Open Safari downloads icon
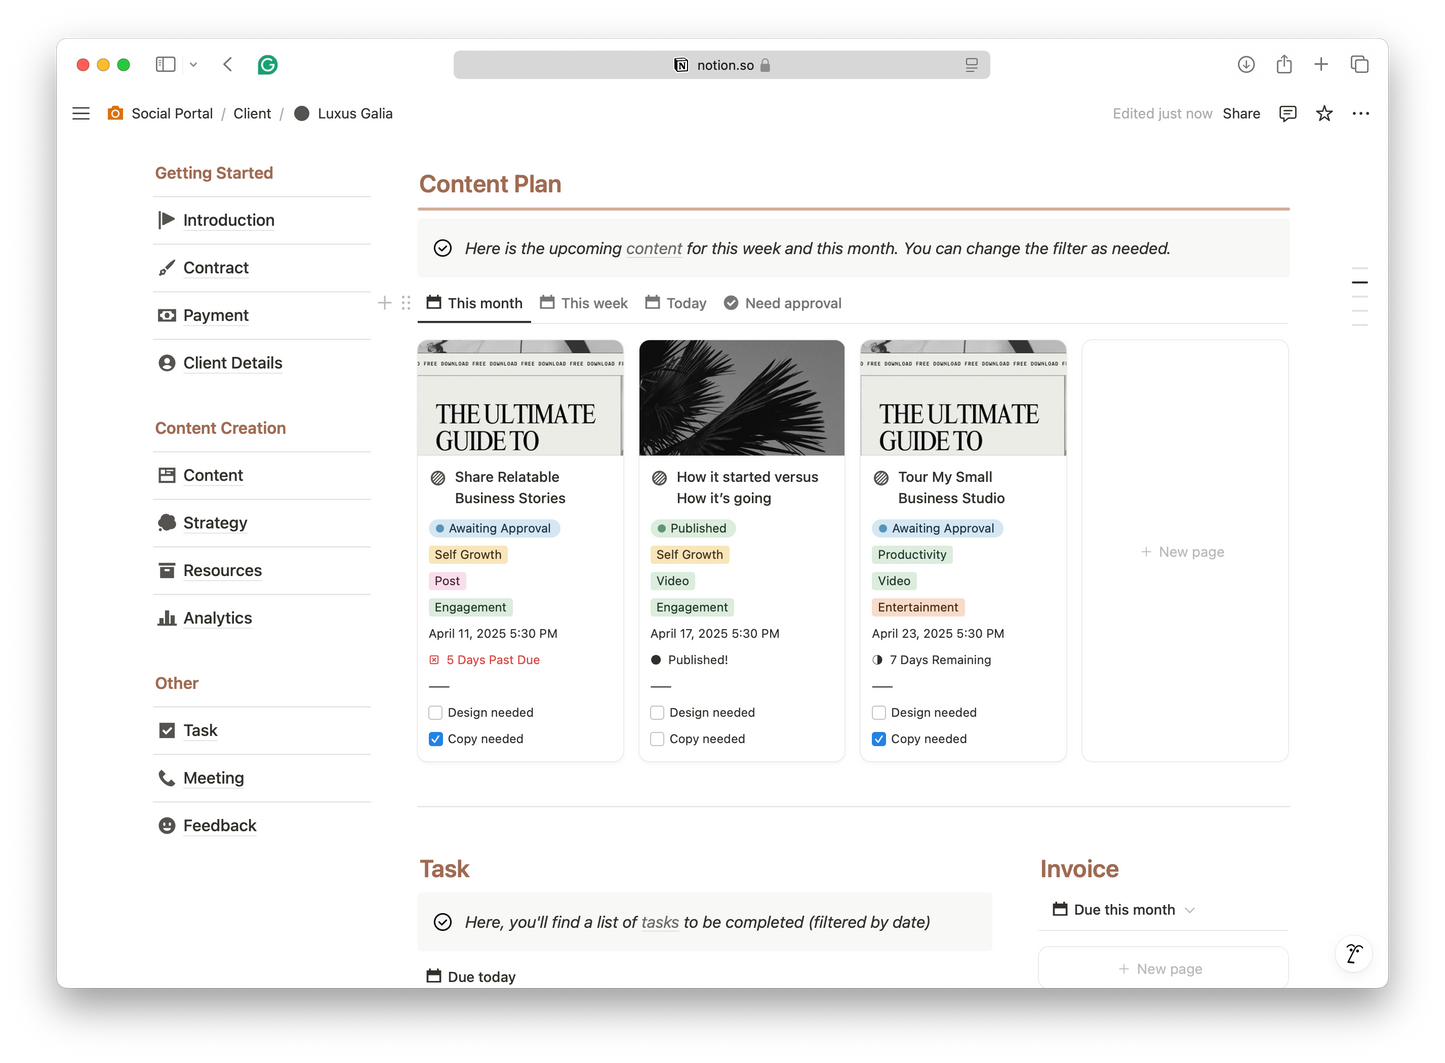Screen dimensions: 1445x1063 pos(1246,65)
